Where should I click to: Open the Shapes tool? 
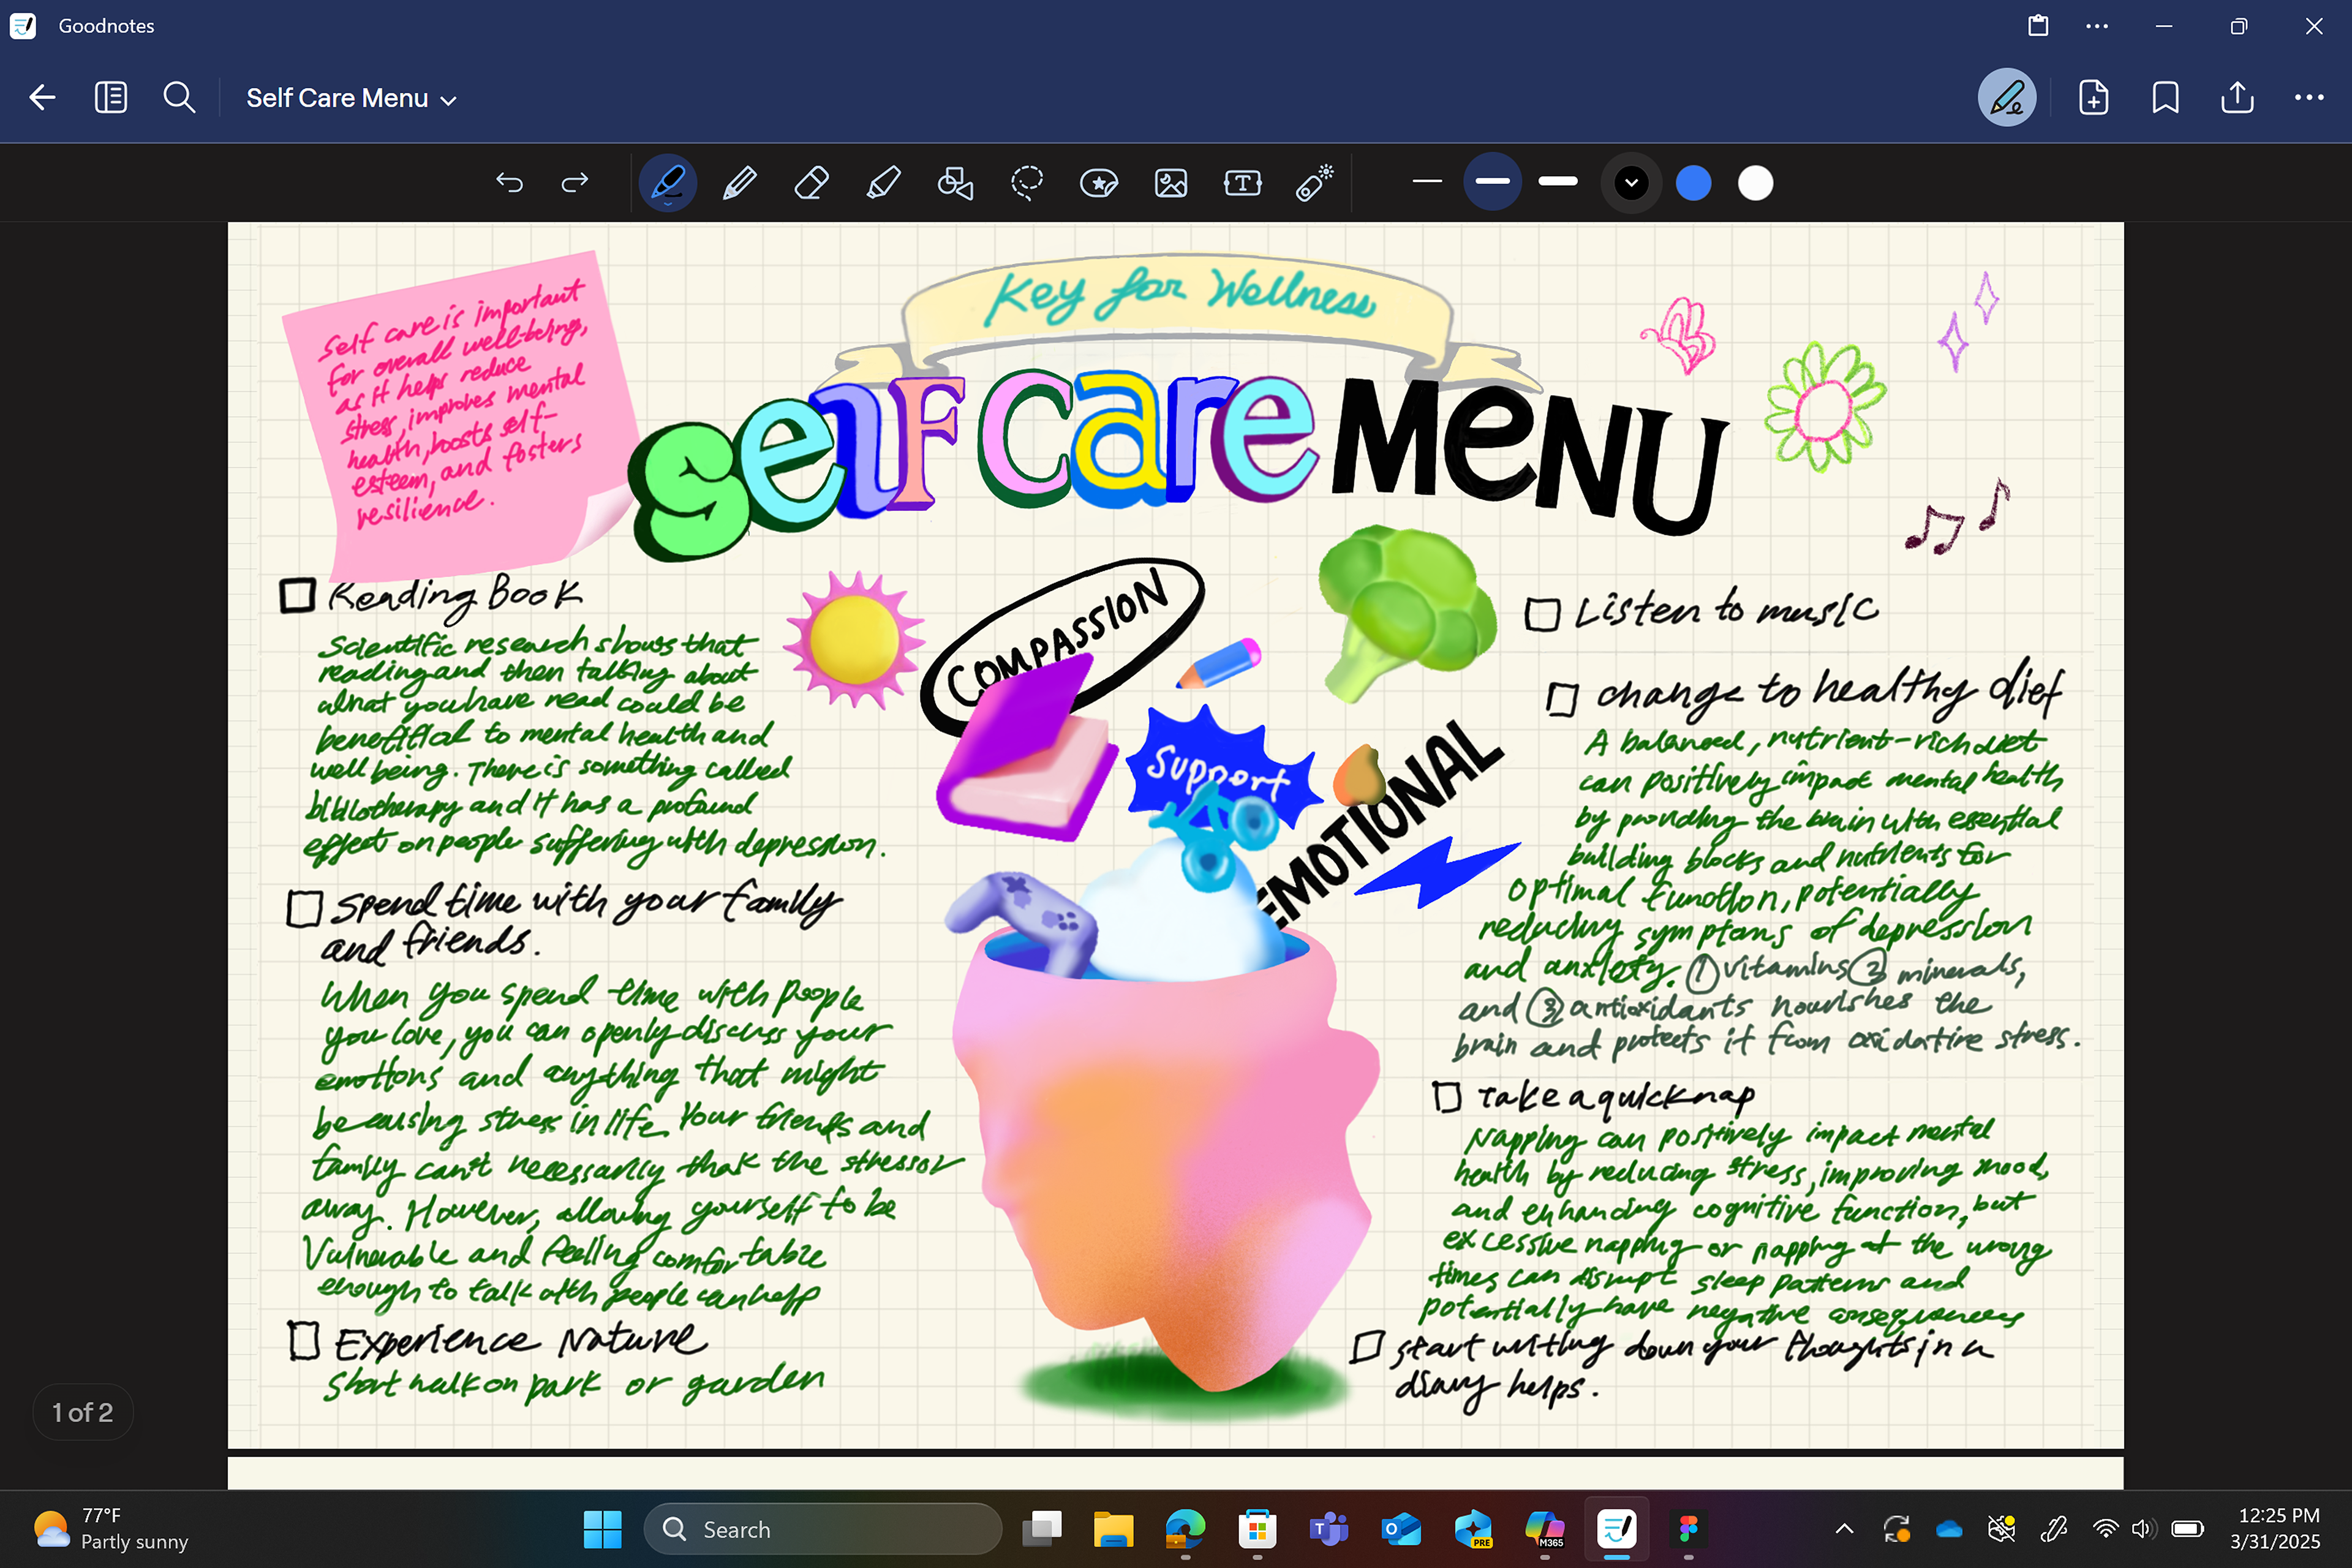tap(955, 183)
